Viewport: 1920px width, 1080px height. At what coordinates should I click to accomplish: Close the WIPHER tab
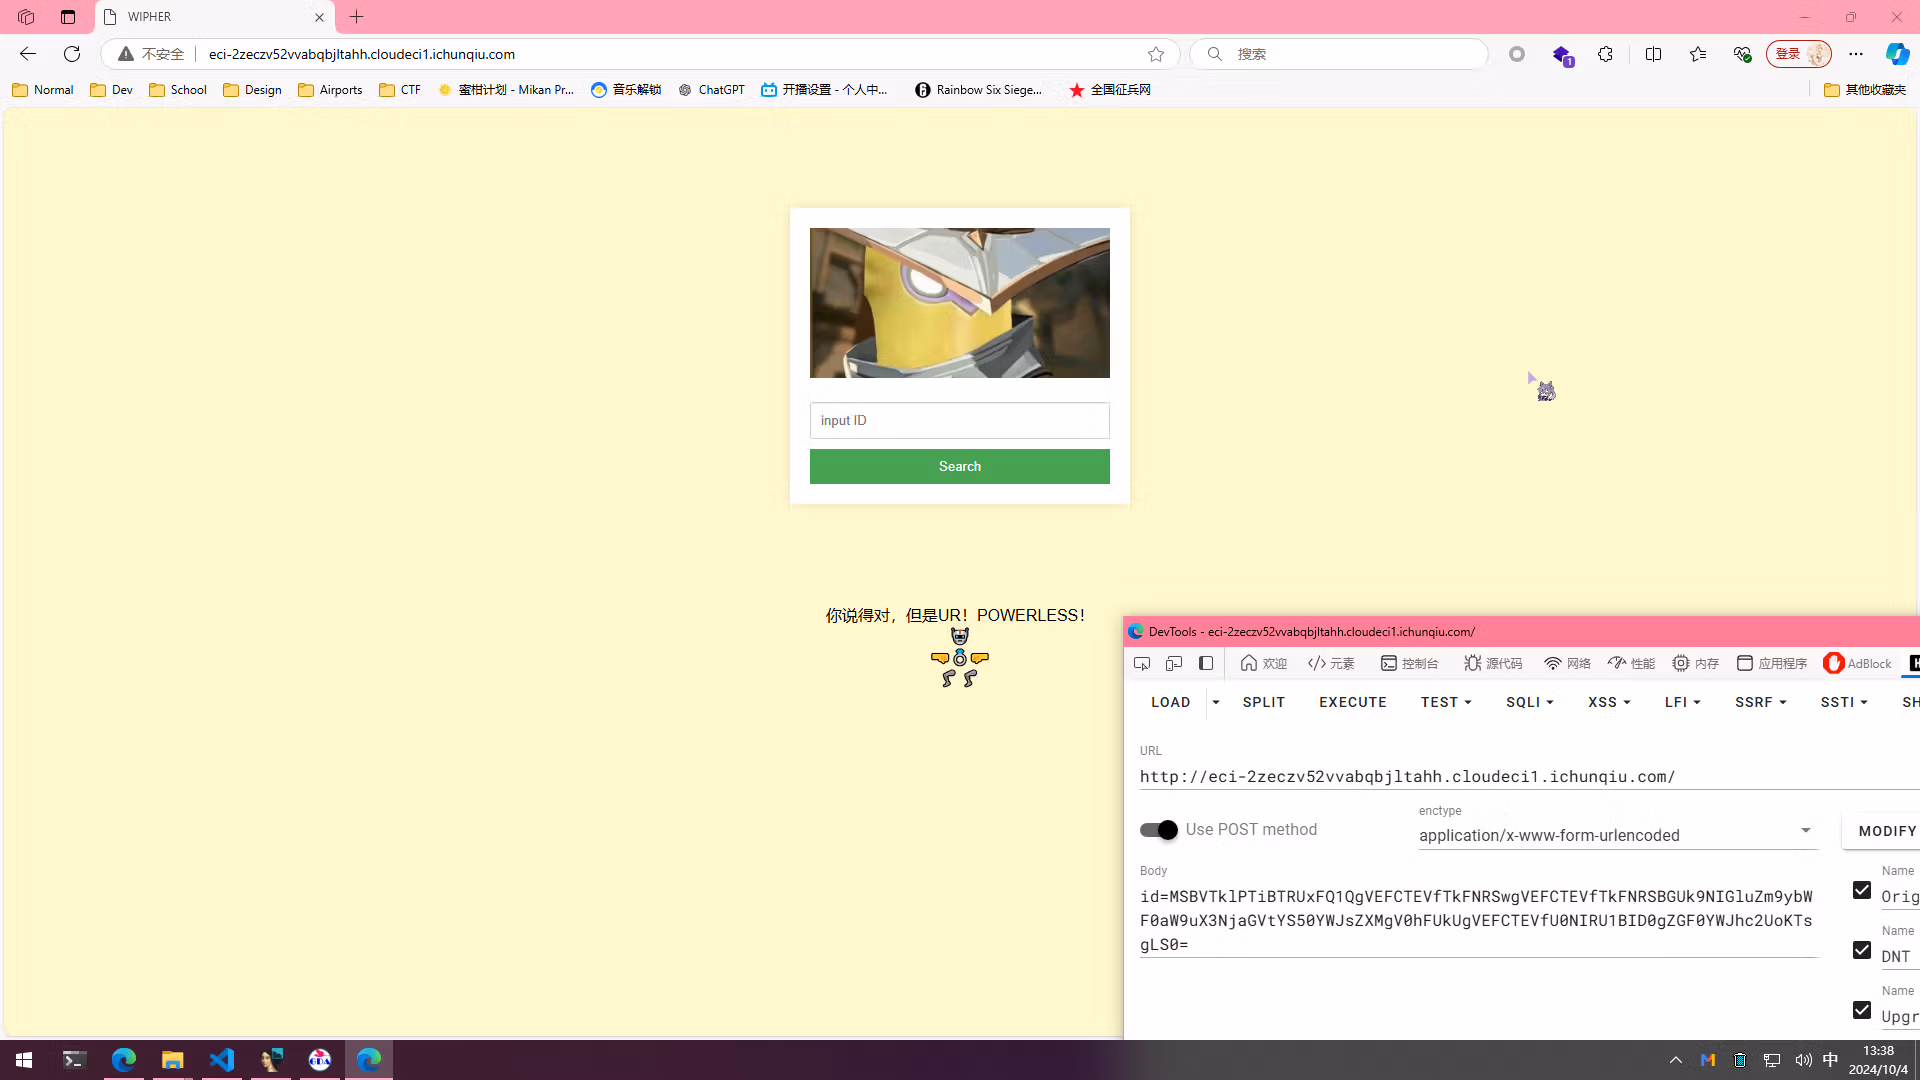(320, 17)
